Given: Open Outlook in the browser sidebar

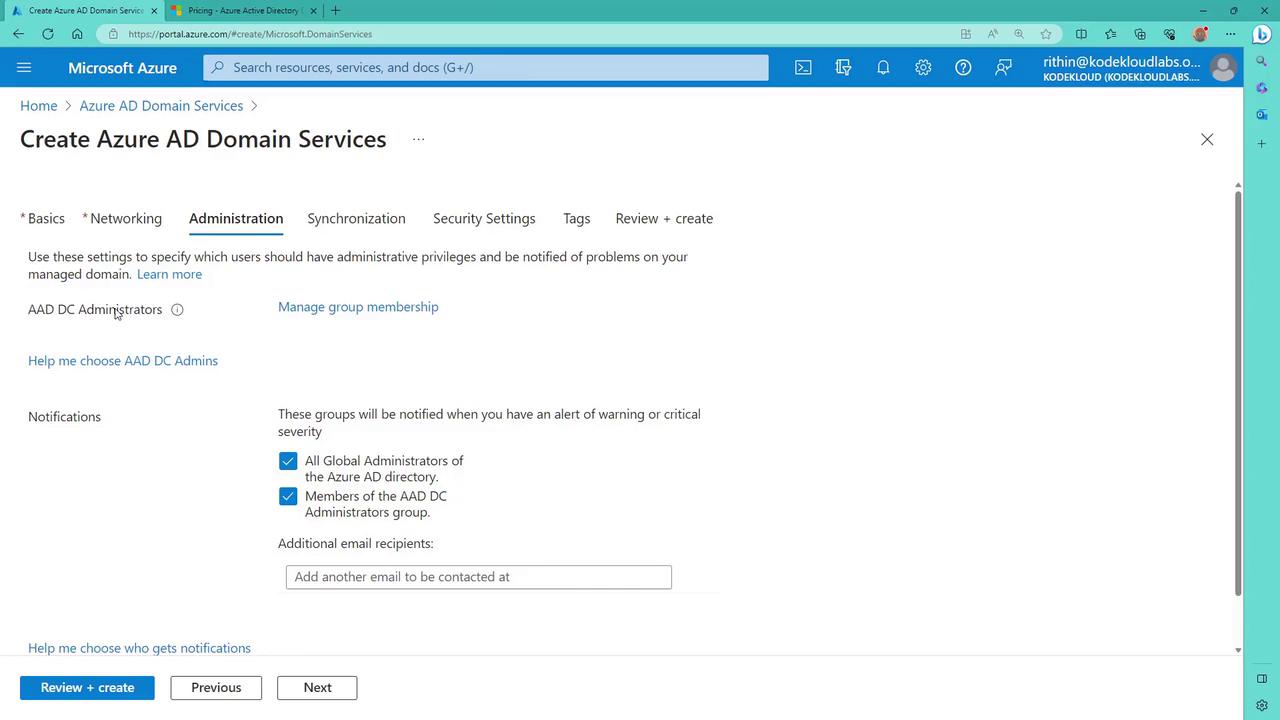Looking at the screenshot, I should (1262, 115).
